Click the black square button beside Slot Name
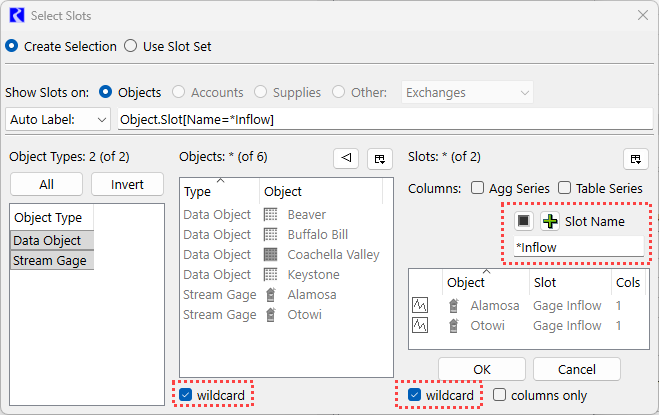 pyautogui.click(x=524, y=221)
